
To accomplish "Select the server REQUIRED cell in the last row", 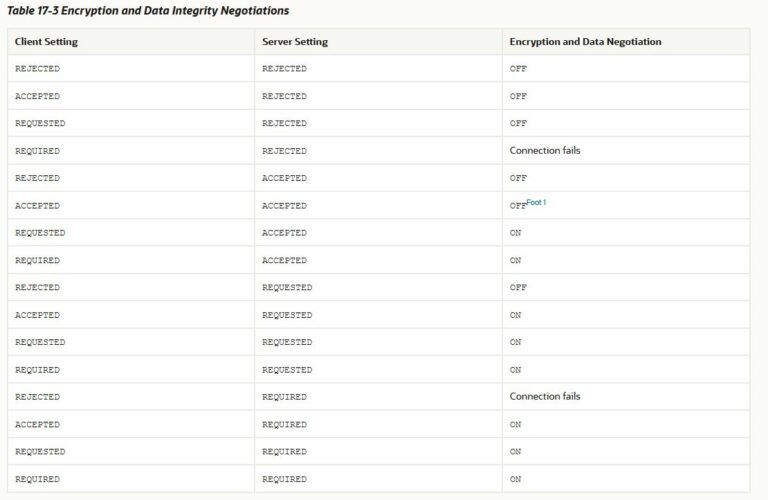I will click(x=284, y=479).
